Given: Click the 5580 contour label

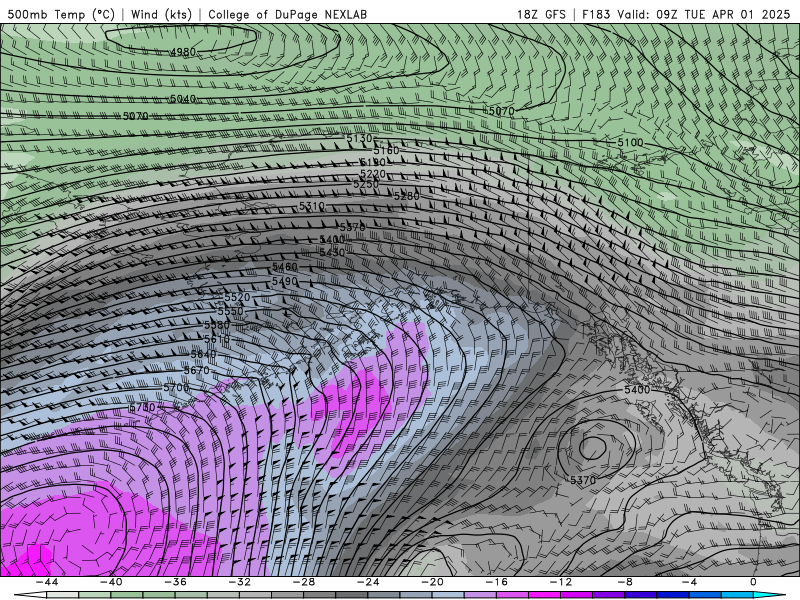Looking at the screenshot, I should tap(217, 325).
